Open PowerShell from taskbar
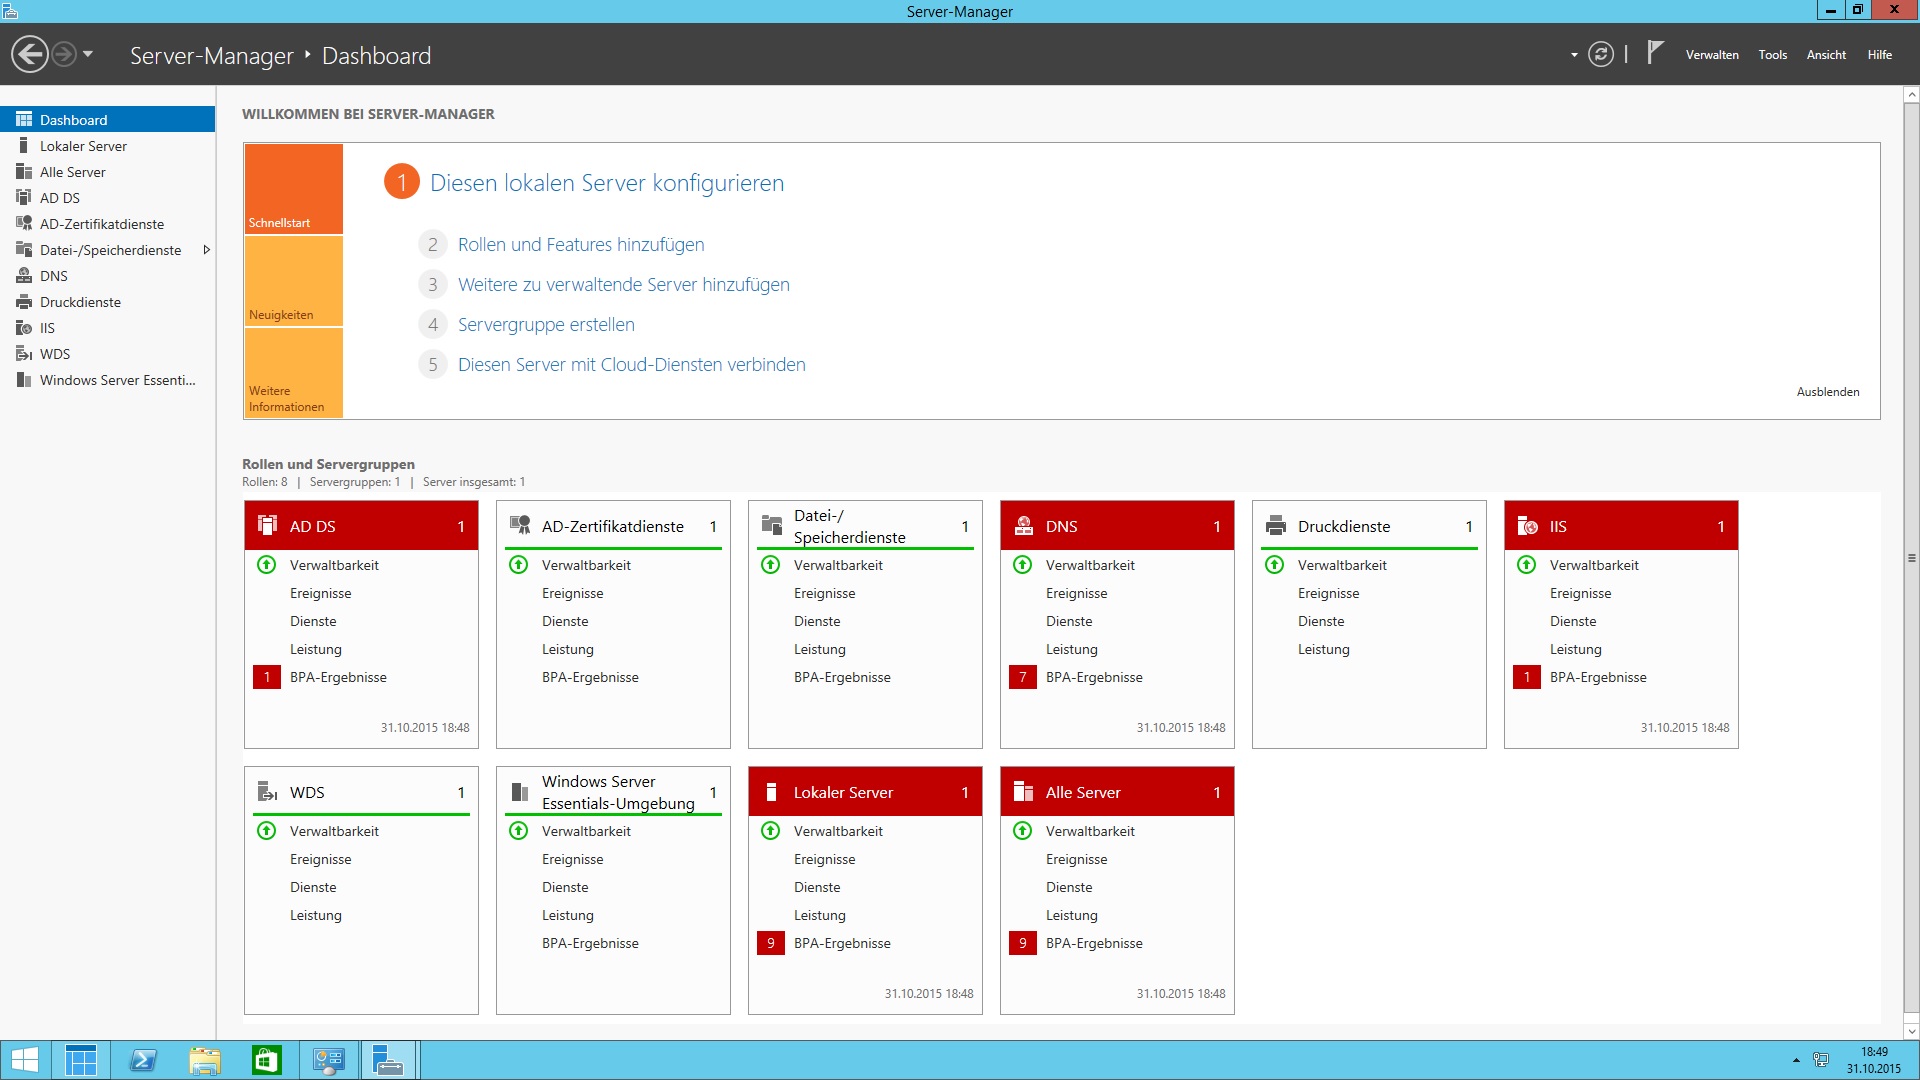Viewport: 1920px width, 1080px height. tap(142, 1060)
